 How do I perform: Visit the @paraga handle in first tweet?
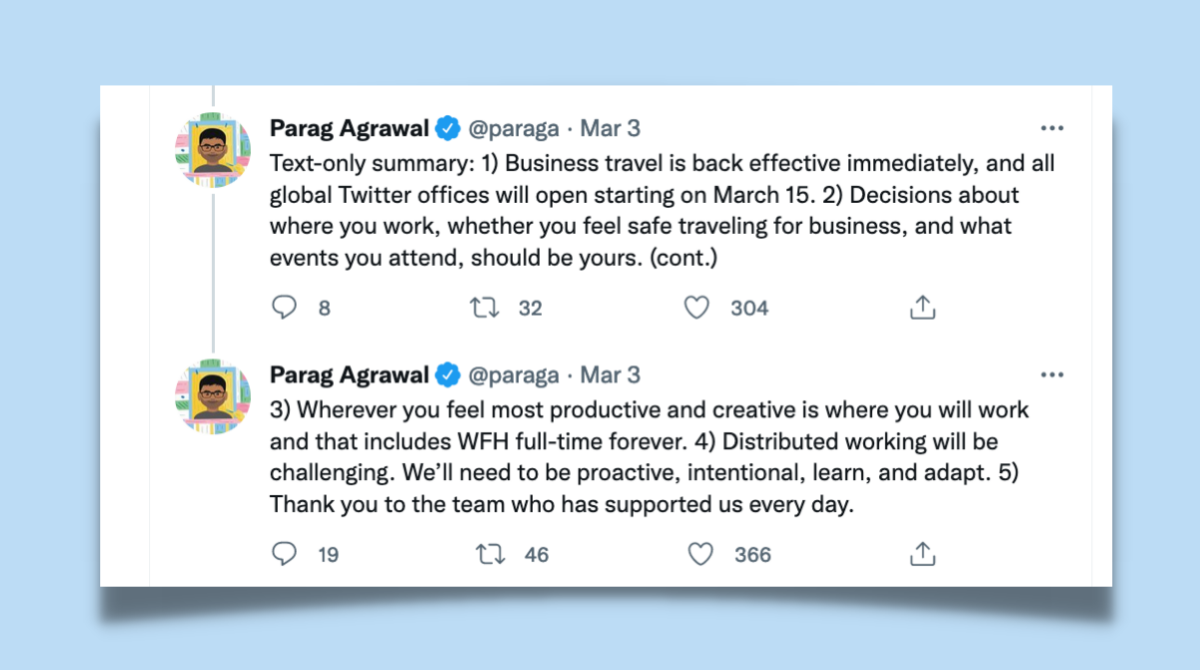tap(513, 129)
